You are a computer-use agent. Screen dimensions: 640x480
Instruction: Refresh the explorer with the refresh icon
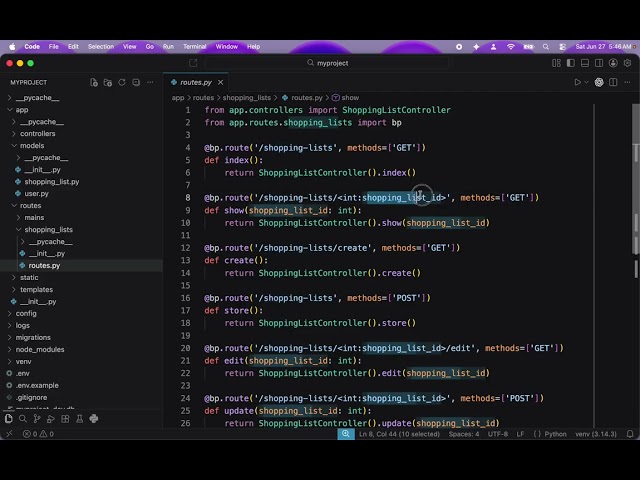point(122,82)
